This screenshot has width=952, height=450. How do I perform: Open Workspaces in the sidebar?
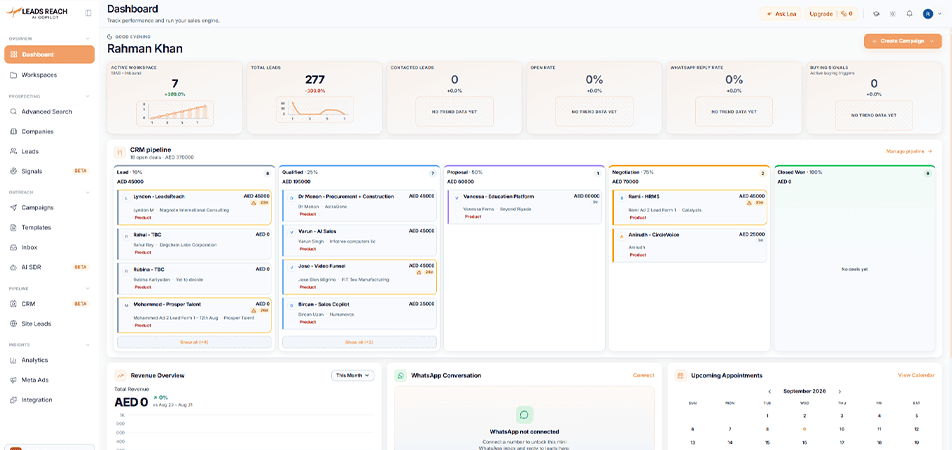click(x=49, y=75)
